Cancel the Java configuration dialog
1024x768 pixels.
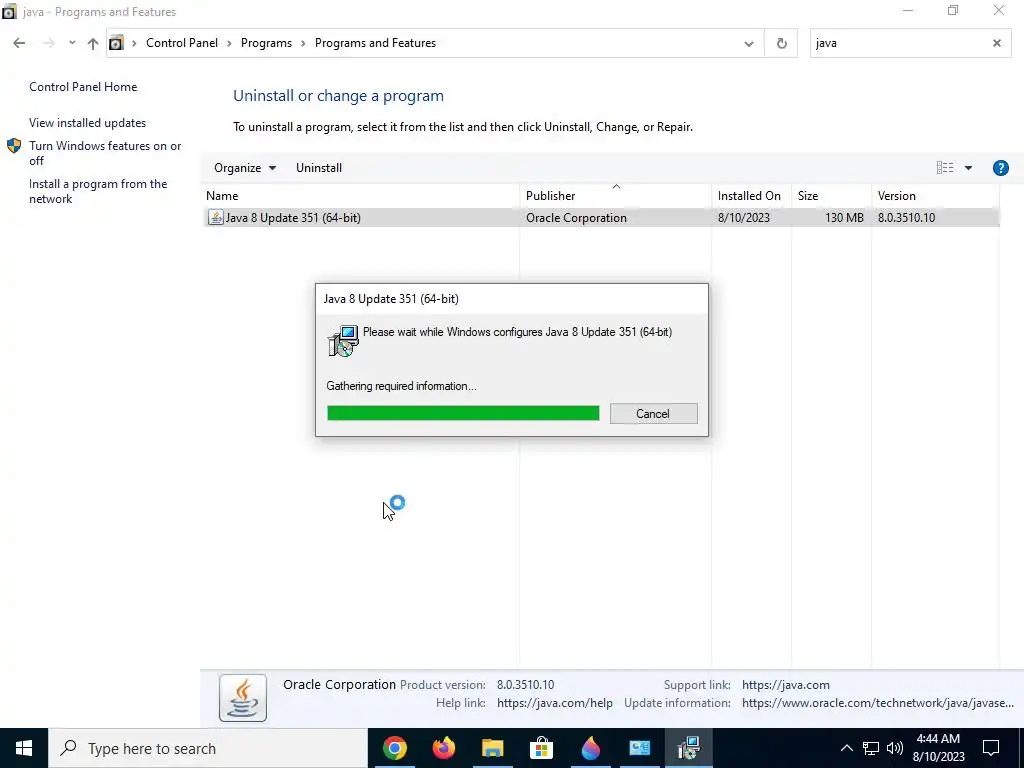[653, 413]
